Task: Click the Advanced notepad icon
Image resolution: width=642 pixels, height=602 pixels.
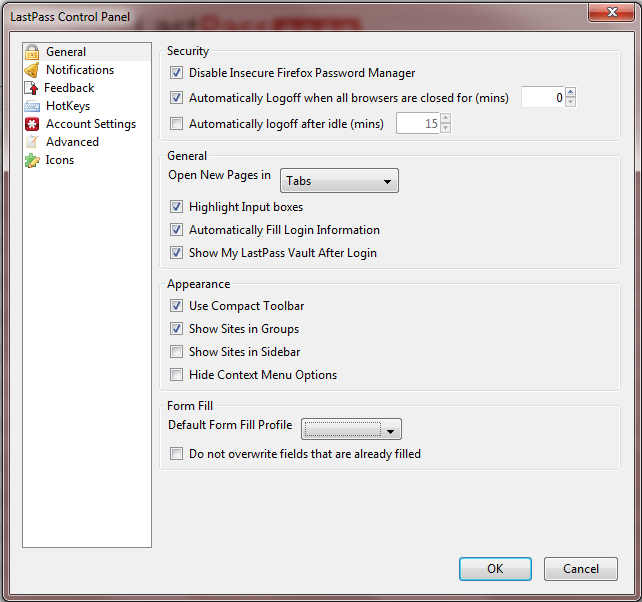Action: pyautogui.click(x=32, y=142)
